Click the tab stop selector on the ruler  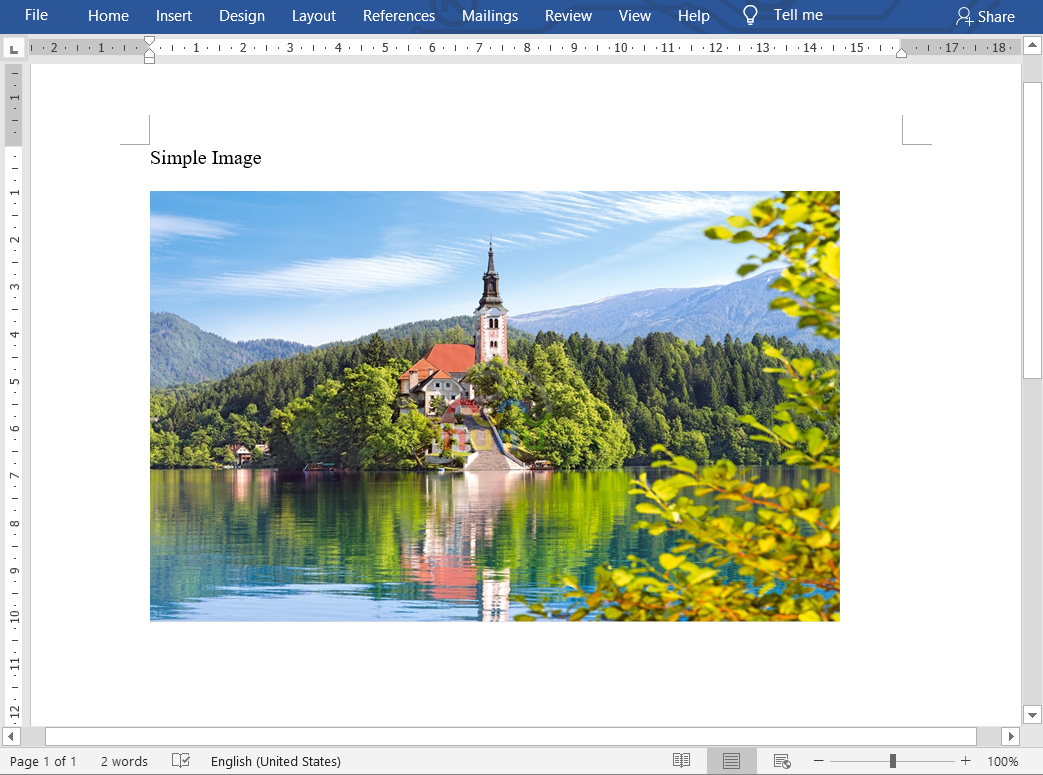tap(14, 46)
